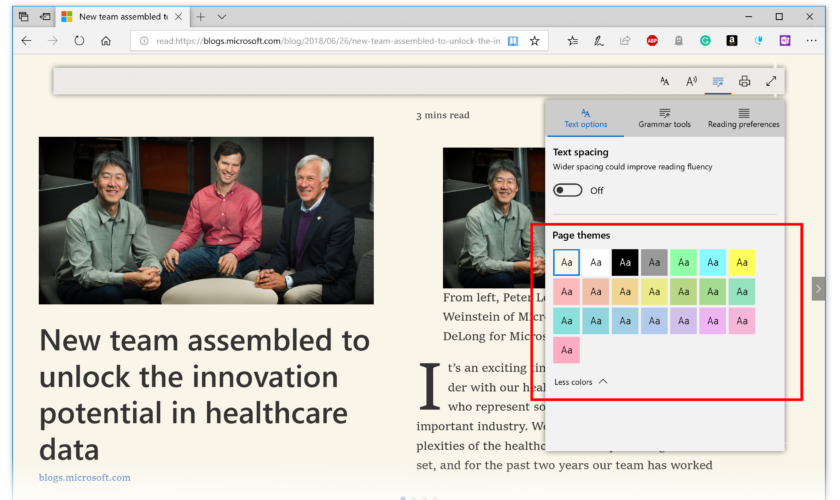Image resolution: width=840 pixels, height=500 pixels.
Task: Turn on the Text spacing toggle
Action: [567, 190]
